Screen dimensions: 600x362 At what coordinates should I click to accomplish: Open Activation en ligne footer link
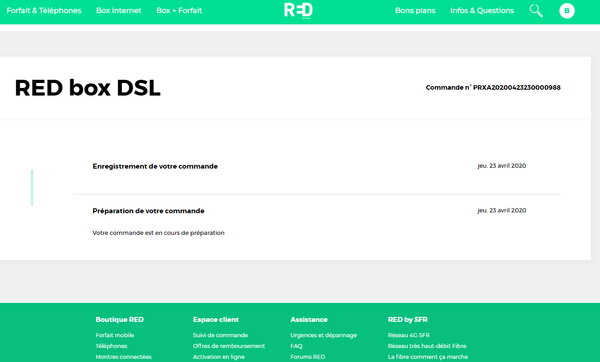219,357
